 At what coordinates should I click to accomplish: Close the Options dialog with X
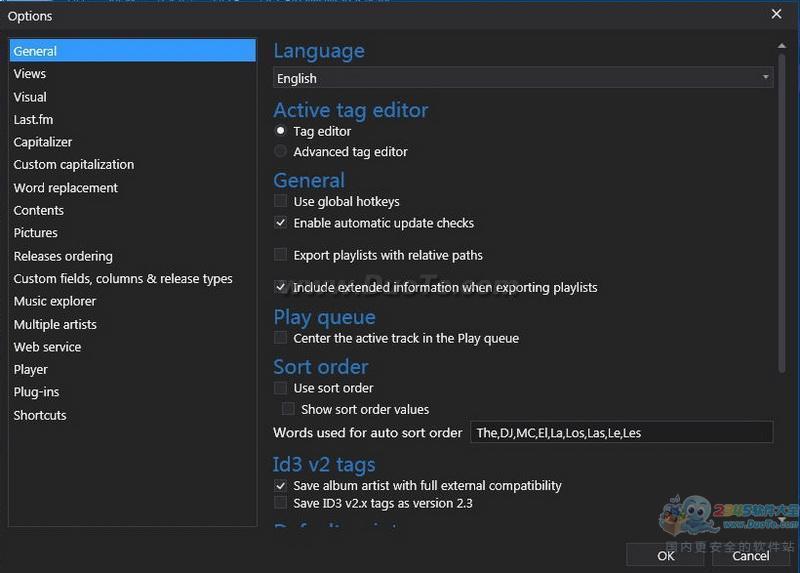pos(776,14)
